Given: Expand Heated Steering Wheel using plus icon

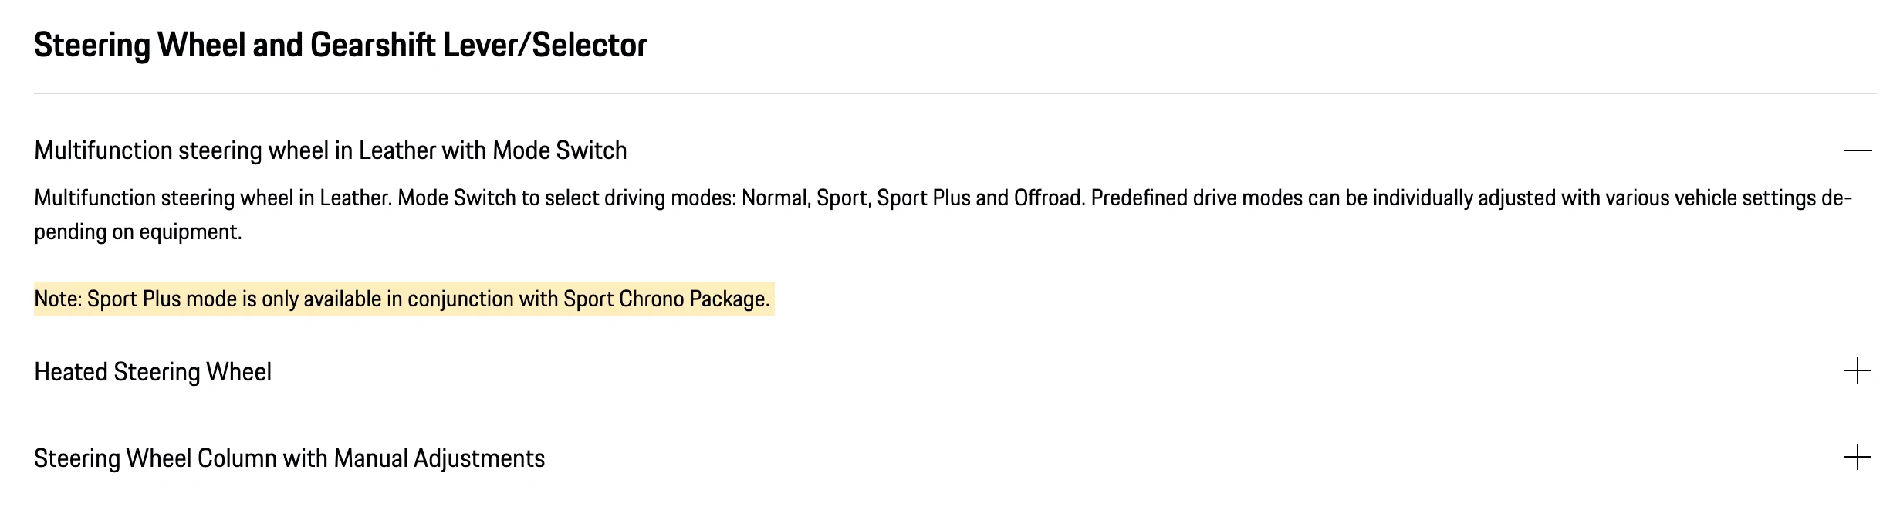Looking at the screenshot, I should click(1857, 371).
